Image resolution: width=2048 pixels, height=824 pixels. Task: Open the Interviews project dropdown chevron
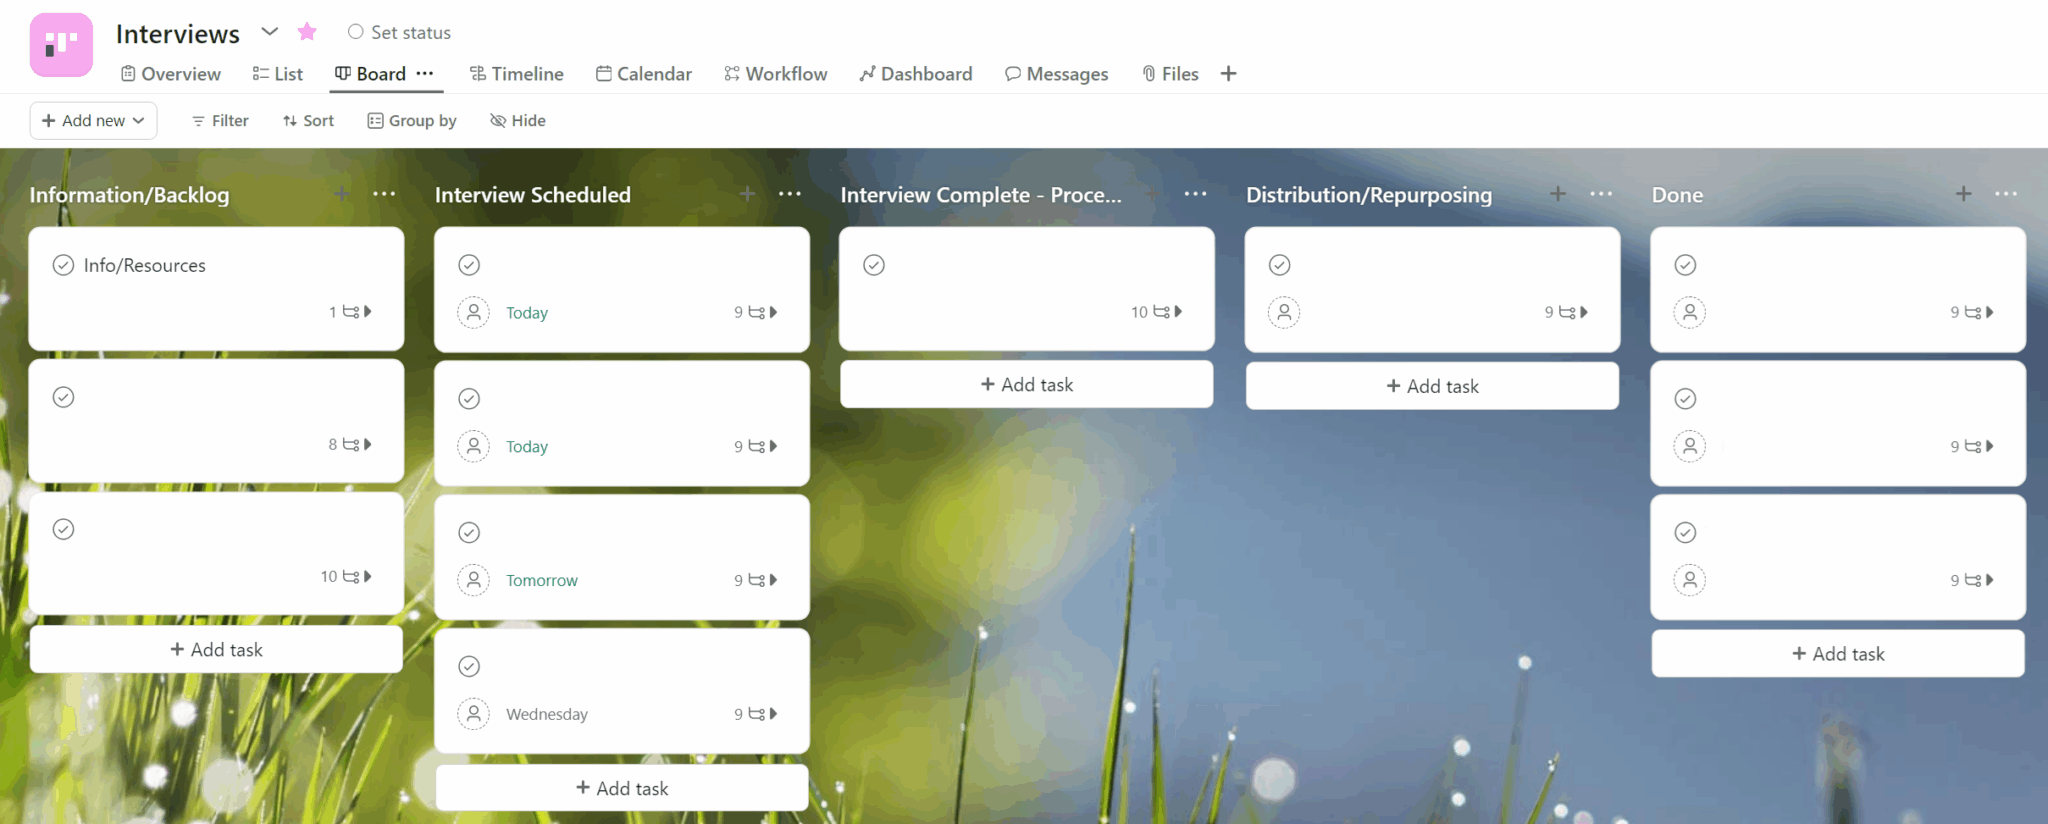(269, 32)
